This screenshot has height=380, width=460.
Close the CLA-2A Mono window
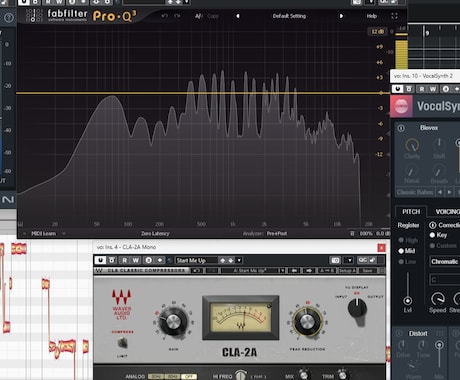coord(381,248)
